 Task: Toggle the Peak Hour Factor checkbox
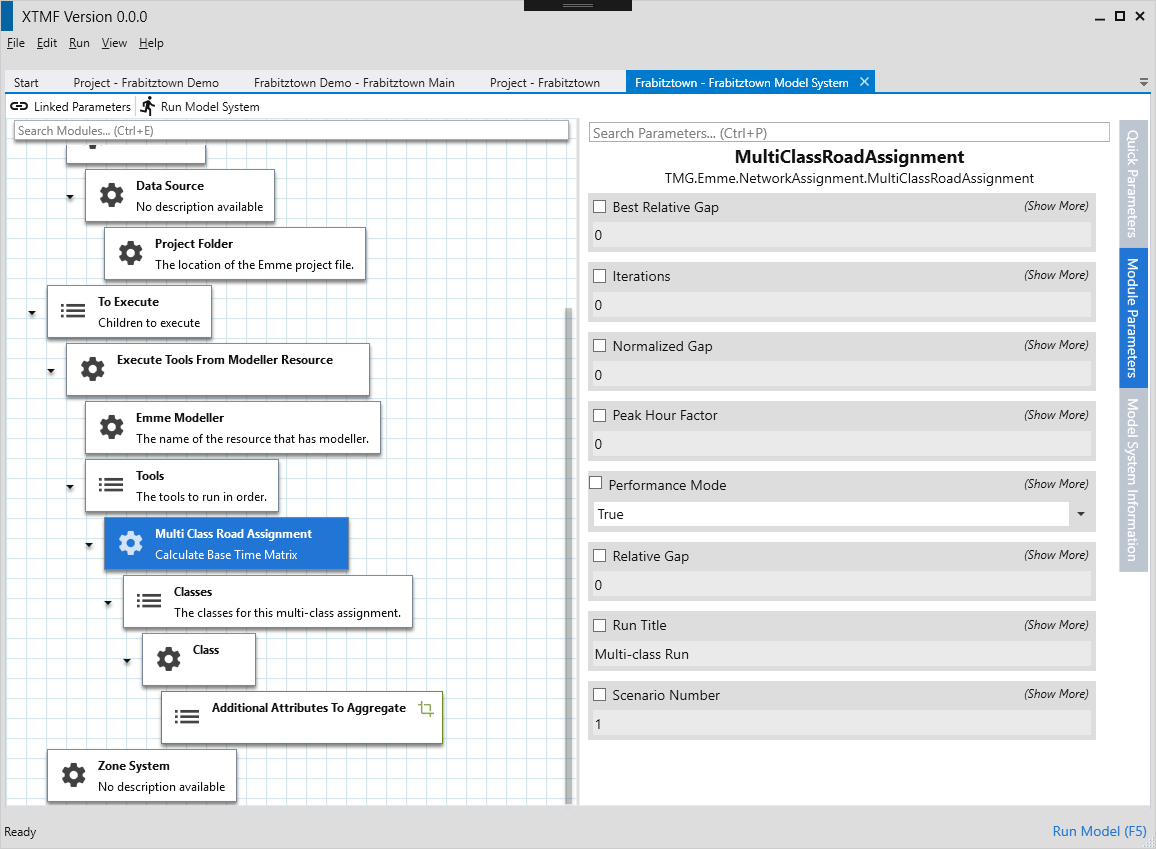point(600,416)
